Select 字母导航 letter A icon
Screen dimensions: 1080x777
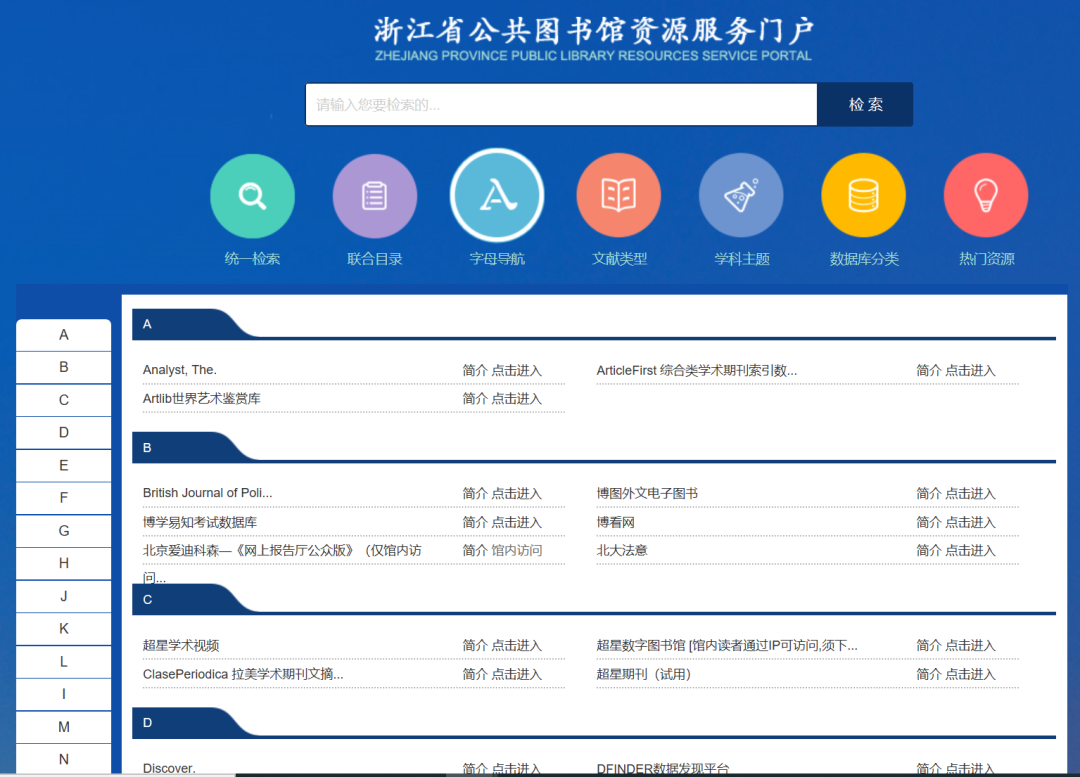[497, 196]
